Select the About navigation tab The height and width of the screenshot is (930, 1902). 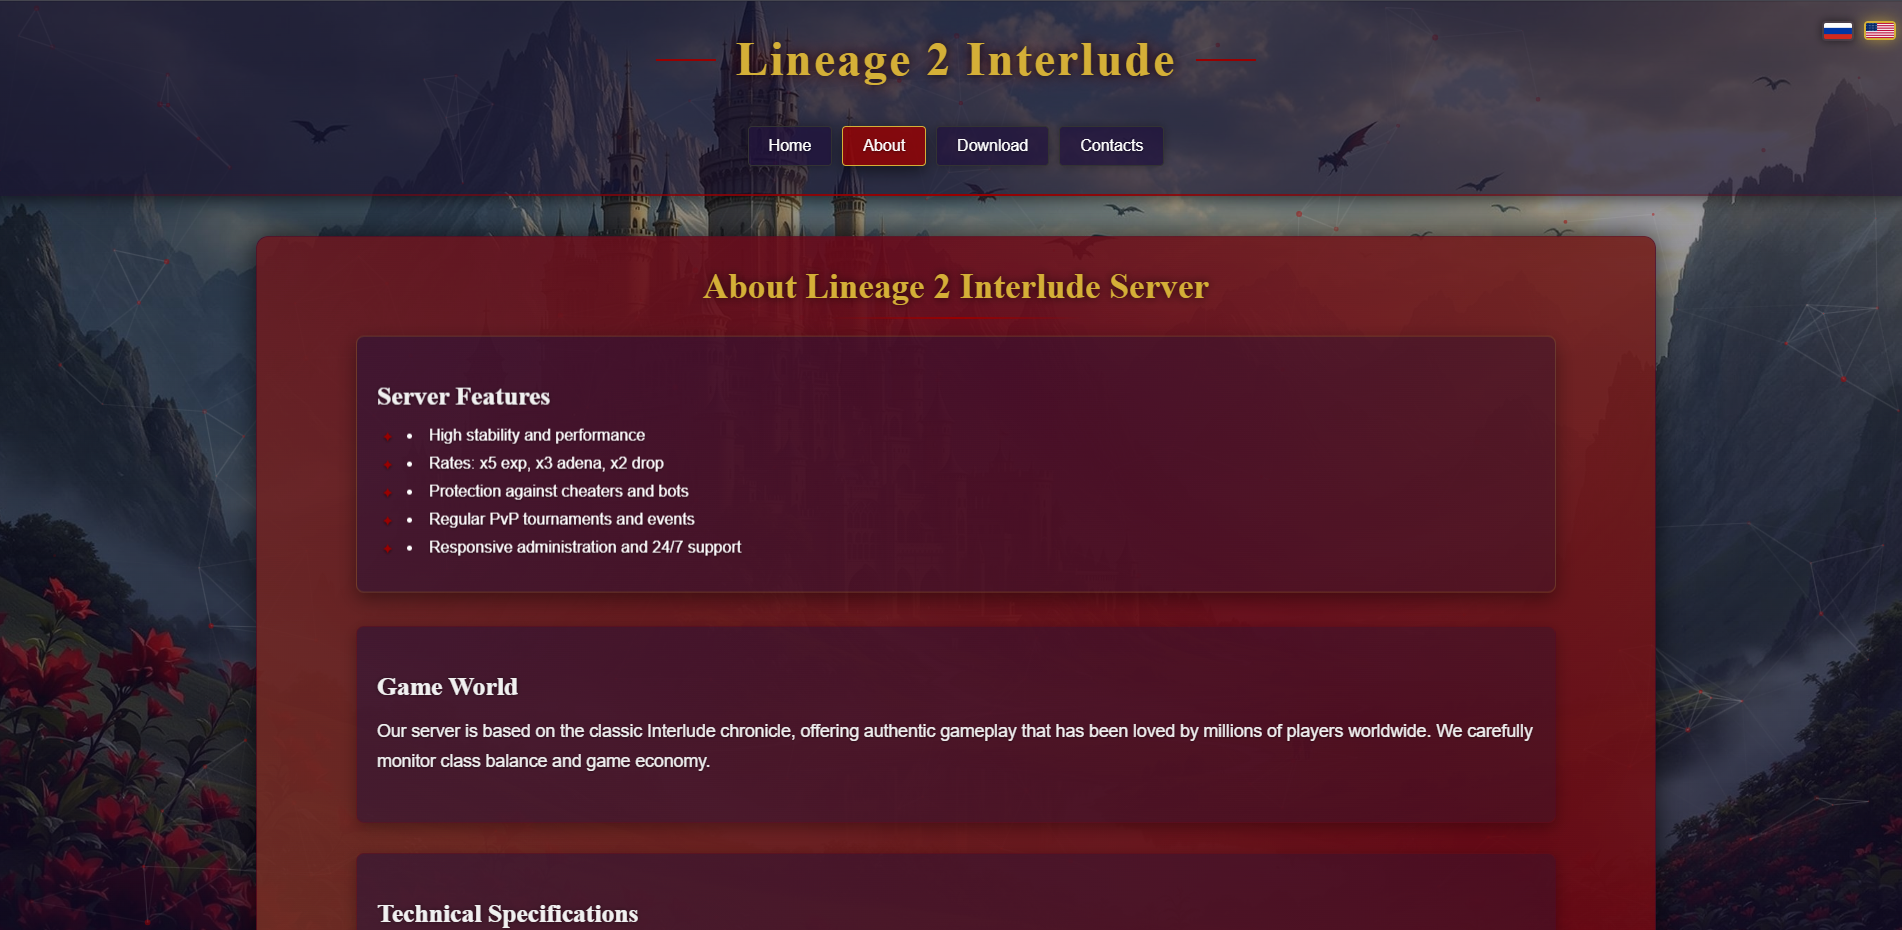pyautogui.click(x=884, y=146)
